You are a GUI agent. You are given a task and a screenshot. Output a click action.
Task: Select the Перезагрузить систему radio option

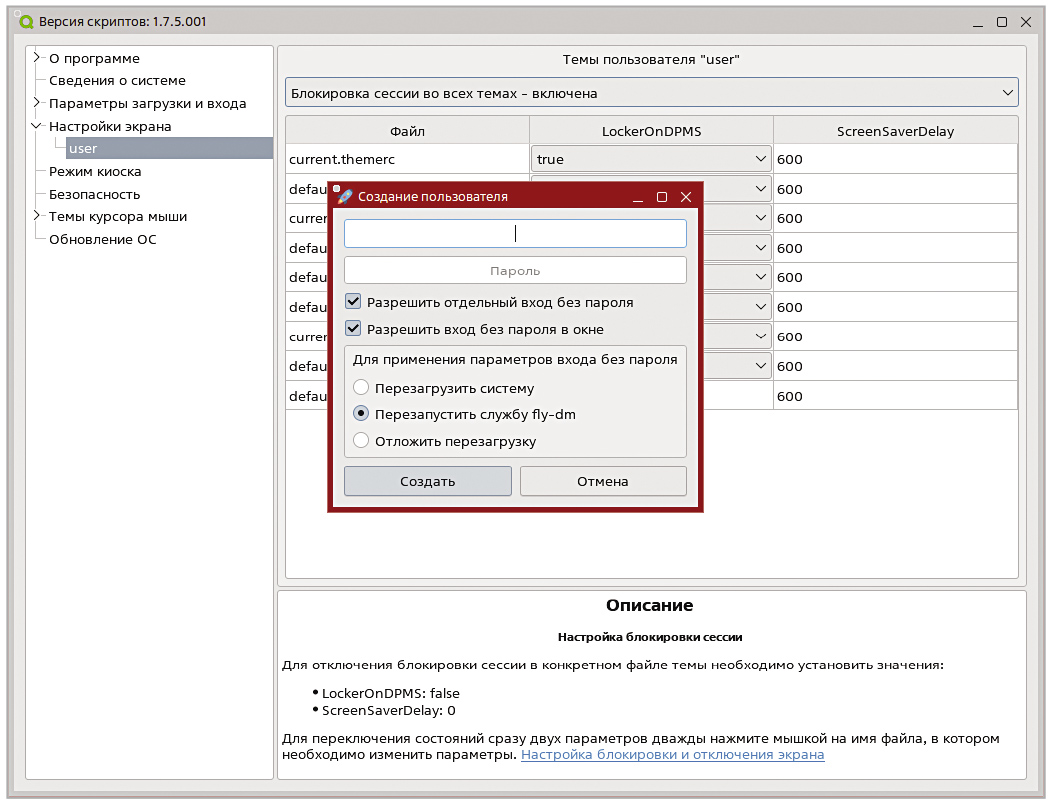(361, 387)
